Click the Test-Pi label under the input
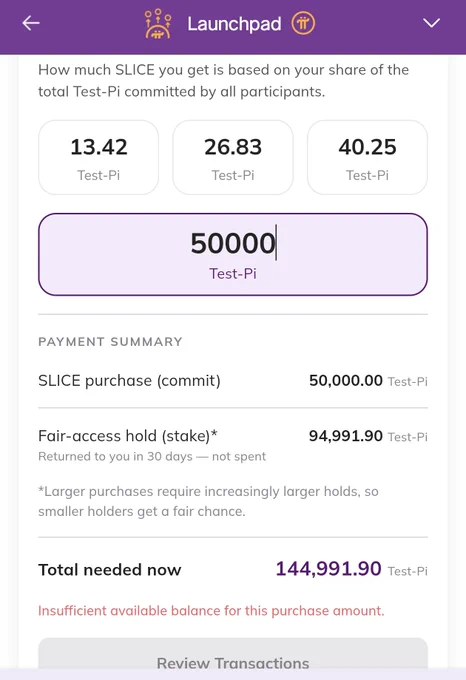Image resolution: width=466 pixels, height=680 pixels. coord(233,274)
